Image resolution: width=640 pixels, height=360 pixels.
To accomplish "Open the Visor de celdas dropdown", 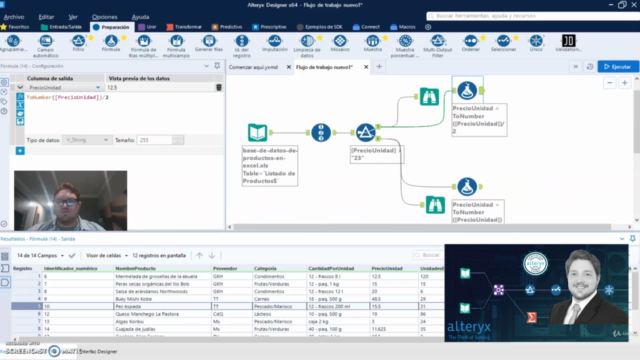I will [x=107, y=256].
